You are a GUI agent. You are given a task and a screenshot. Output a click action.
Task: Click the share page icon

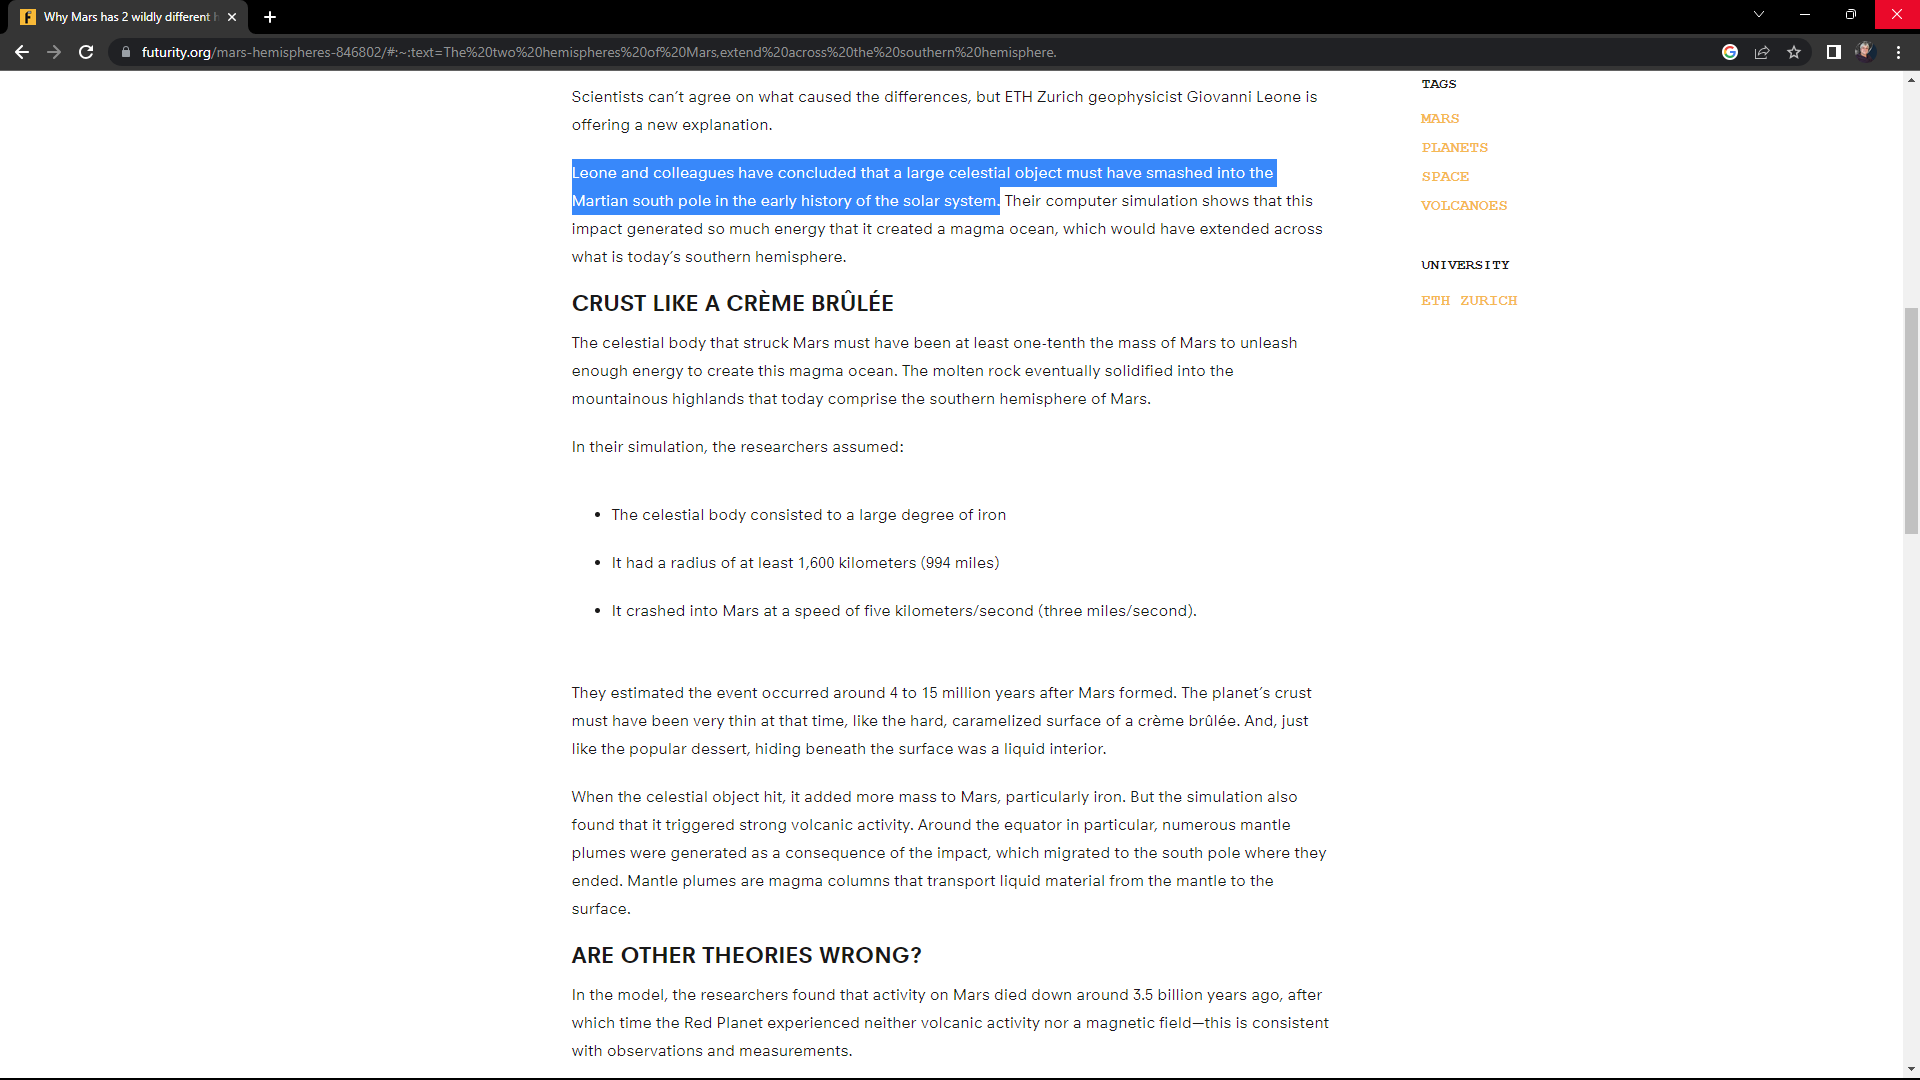pyautogui.click(x=1762, y=52)
